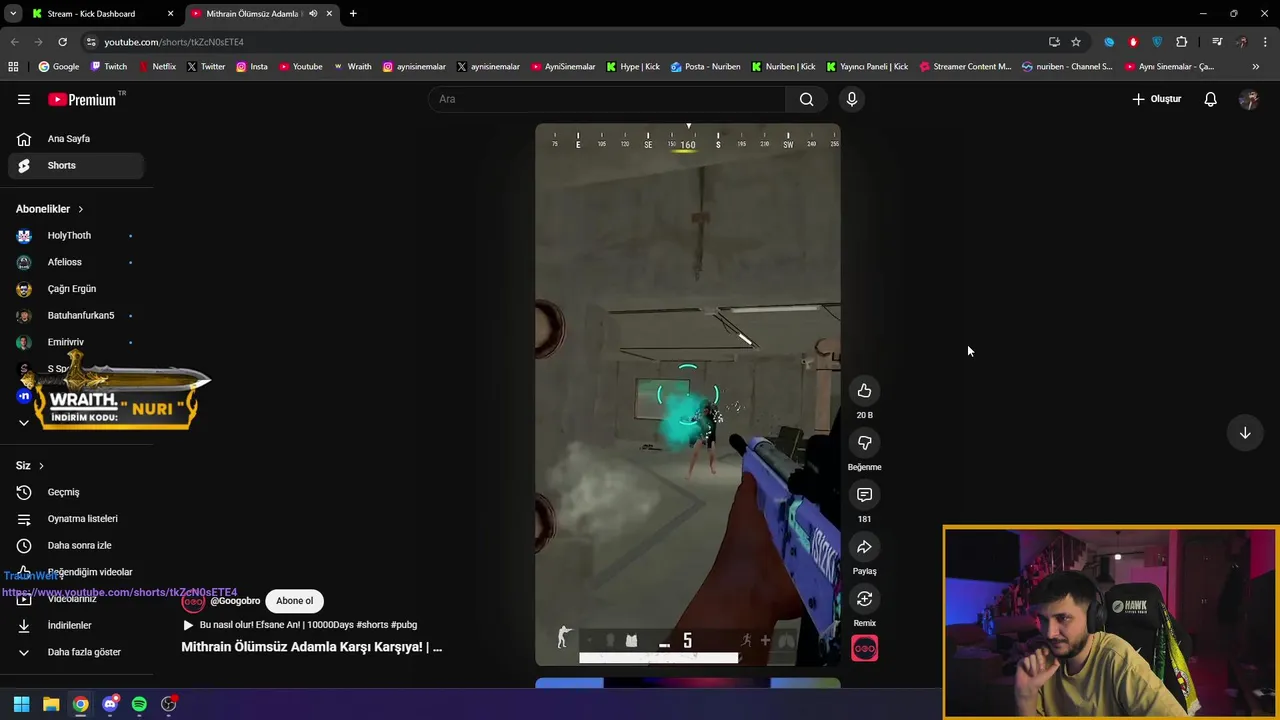Expand the Siz section chevron
This screenshot has width=1280, height=720.
(x=41, y=466)
